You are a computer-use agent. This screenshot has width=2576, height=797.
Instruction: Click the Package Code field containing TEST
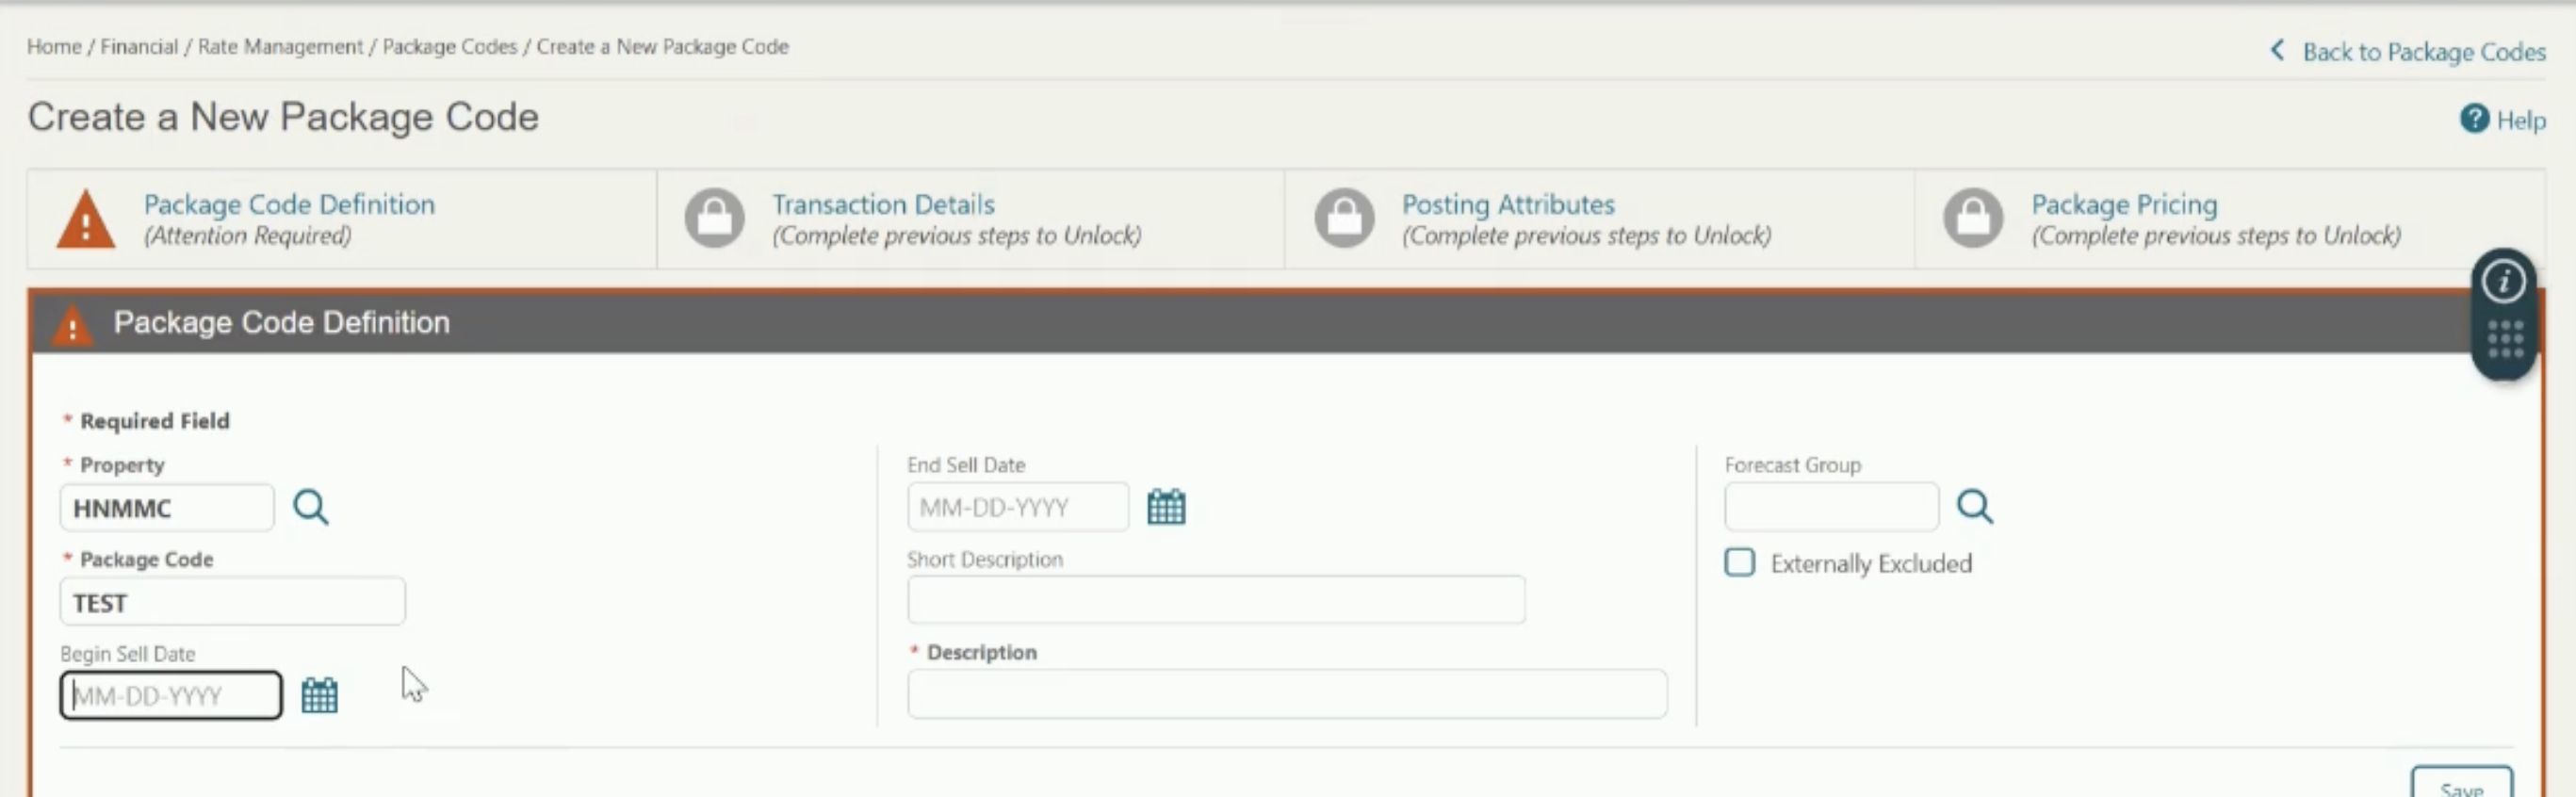[x=233, y=602]
